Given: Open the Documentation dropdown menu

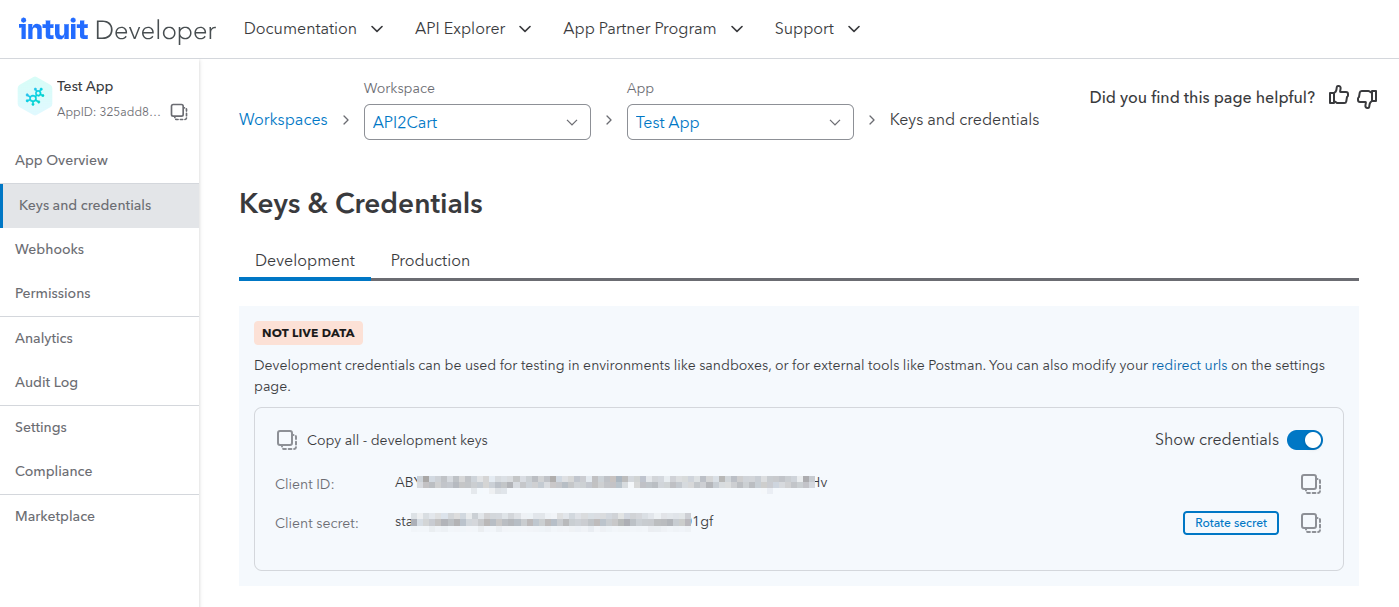Looking at the screenshot, I should pos(313,29).
